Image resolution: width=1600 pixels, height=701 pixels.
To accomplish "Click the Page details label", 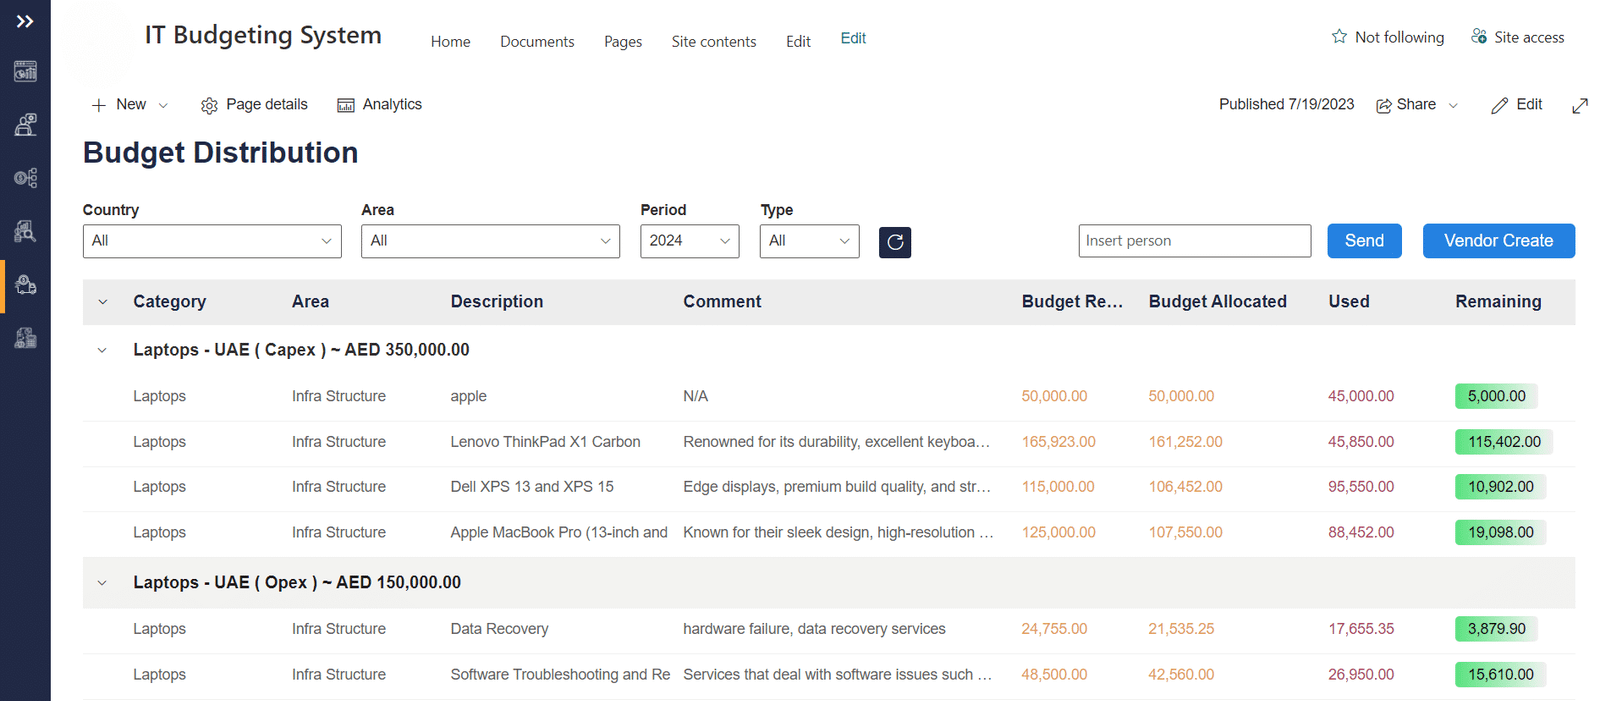I will (267, 104).
